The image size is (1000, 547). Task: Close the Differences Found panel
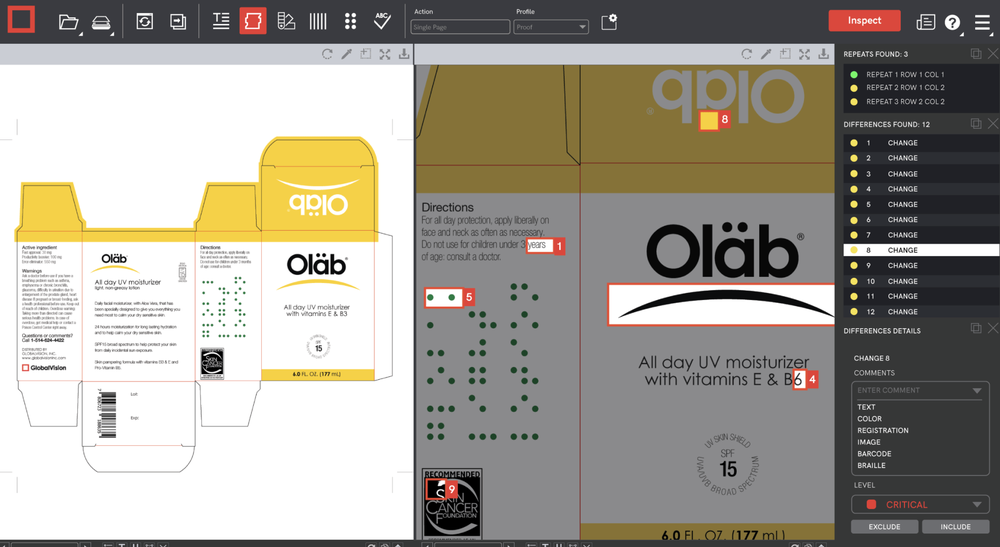[x=993, y=124]
